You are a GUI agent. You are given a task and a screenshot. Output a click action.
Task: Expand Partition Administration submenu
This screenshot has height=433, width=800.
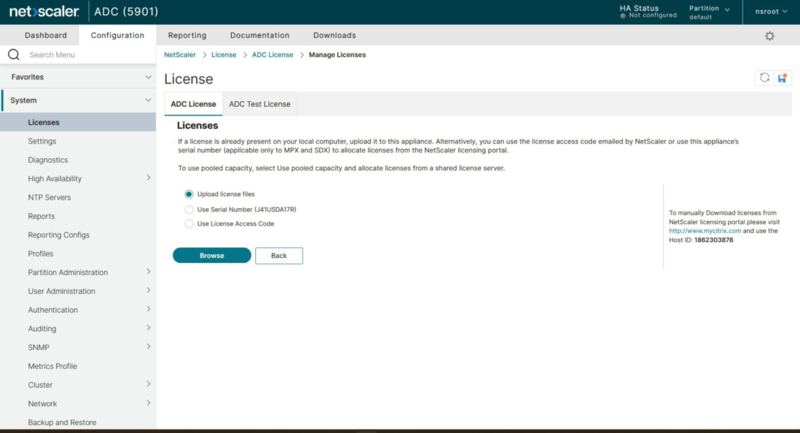(x=148, y=272)
